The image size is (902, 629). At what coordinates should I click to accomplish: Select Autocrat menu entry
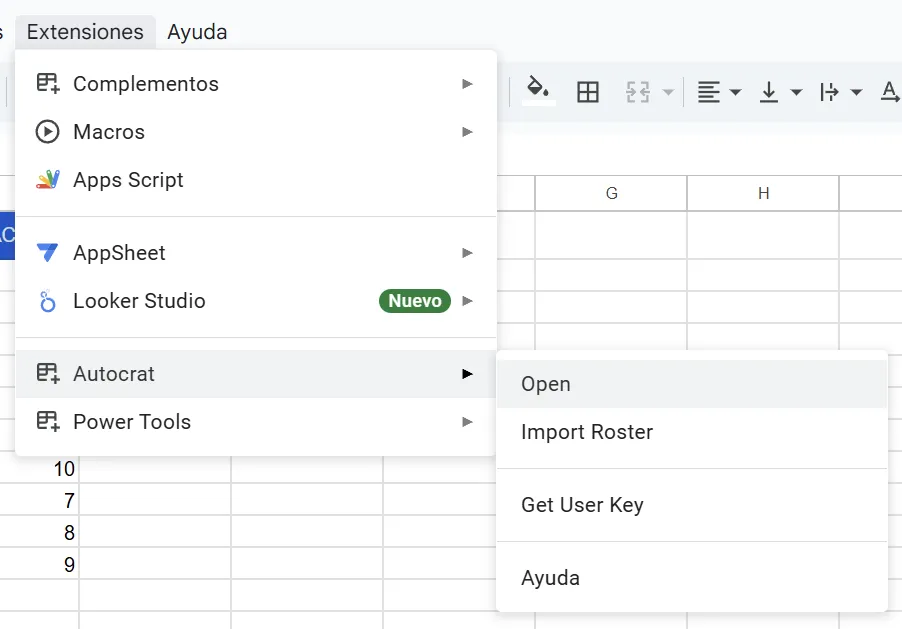click(x=256, y=374)
